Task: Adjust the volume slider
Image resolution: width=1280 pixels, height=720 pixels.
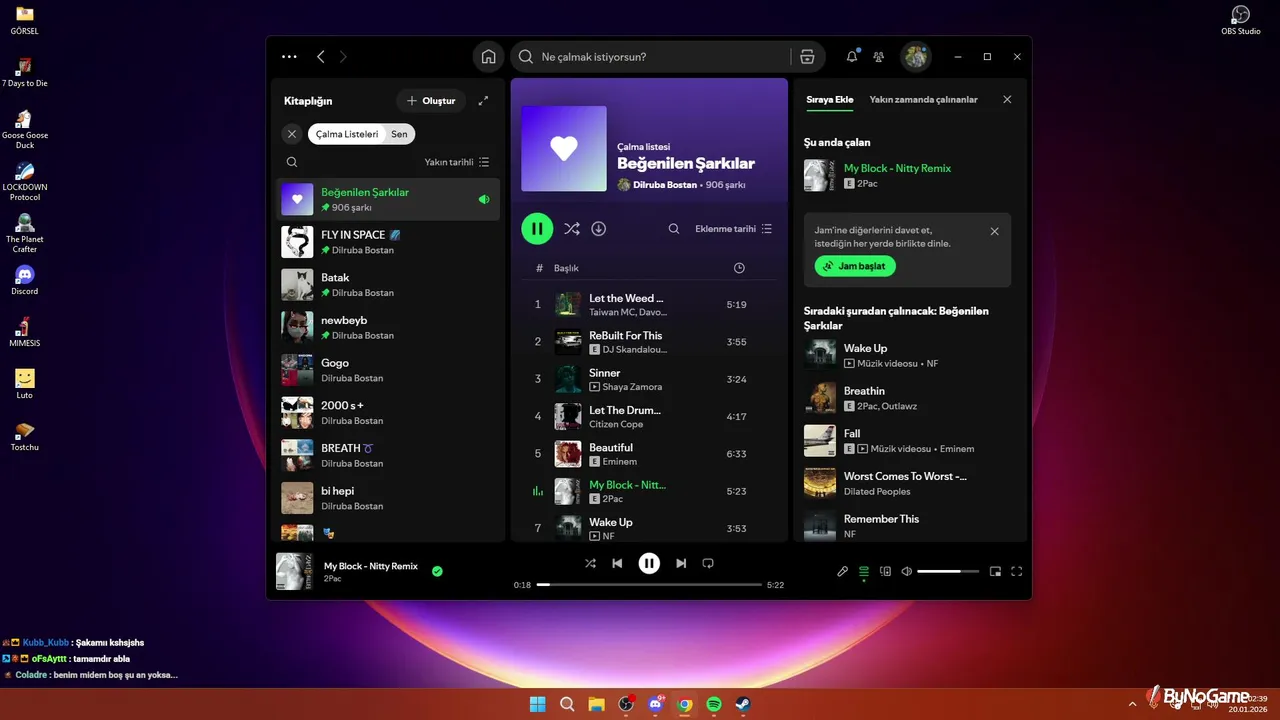Action: 947,572
